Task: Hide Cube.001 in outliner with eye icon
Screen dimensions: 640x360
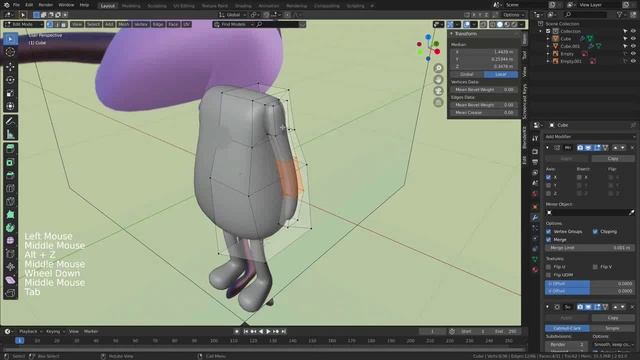Action: [633, 46]
